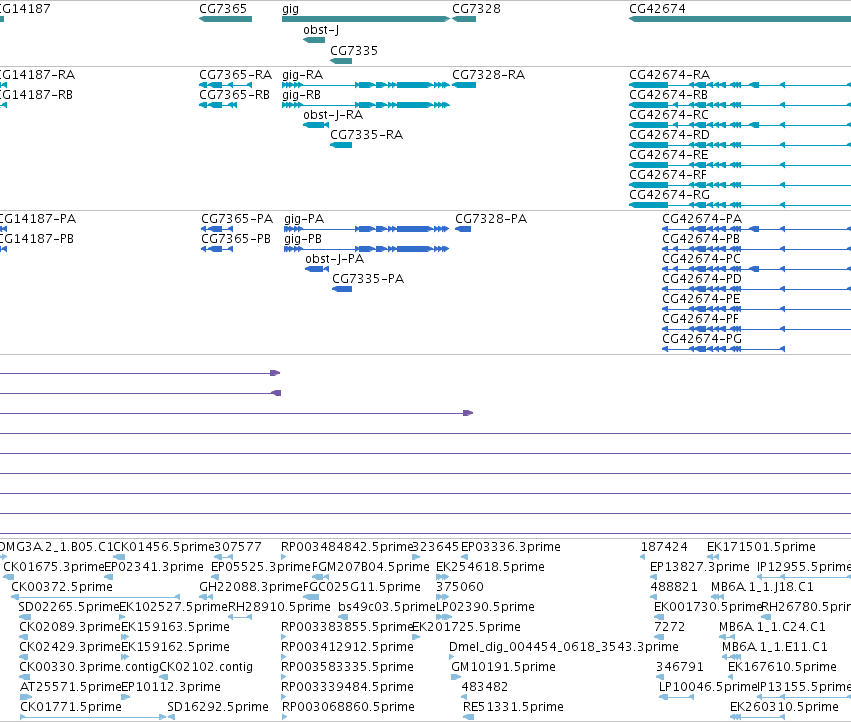Viewport: 851px width, 722px height.
Task: Click EST feature GM10191.5prime
Action: (x=456, y=677)
